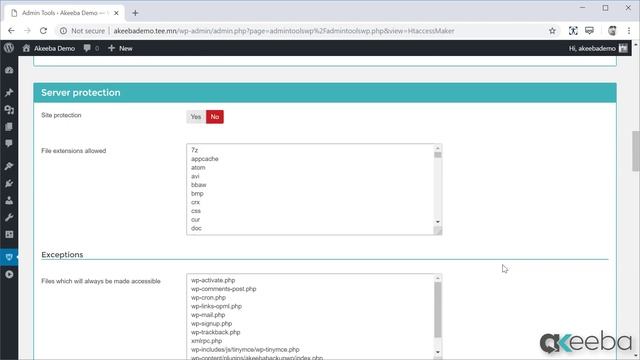Viewport: 640px width, 360px height.
Task: Go back with the browser back arrow
Action: click(x=11, y=31)
